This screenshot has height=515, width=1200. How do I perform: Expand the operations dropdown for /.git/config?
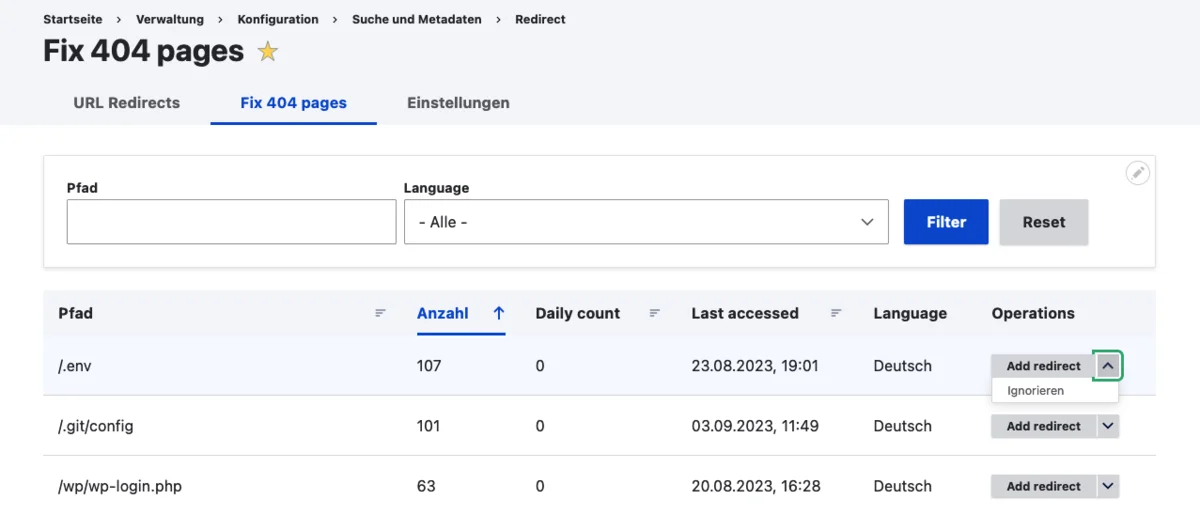coord(1108,426)
